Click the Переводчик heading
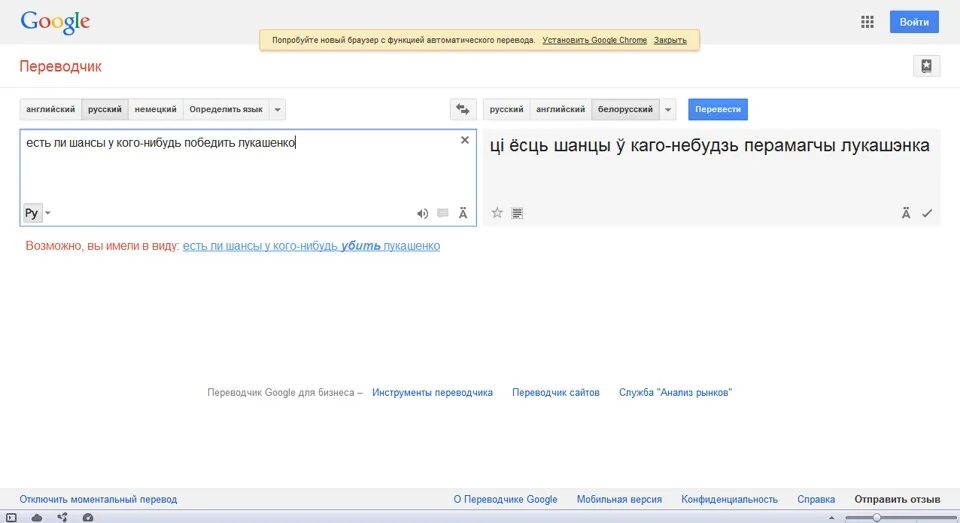This screenshot has height=523, width=960. coord(61,66)
